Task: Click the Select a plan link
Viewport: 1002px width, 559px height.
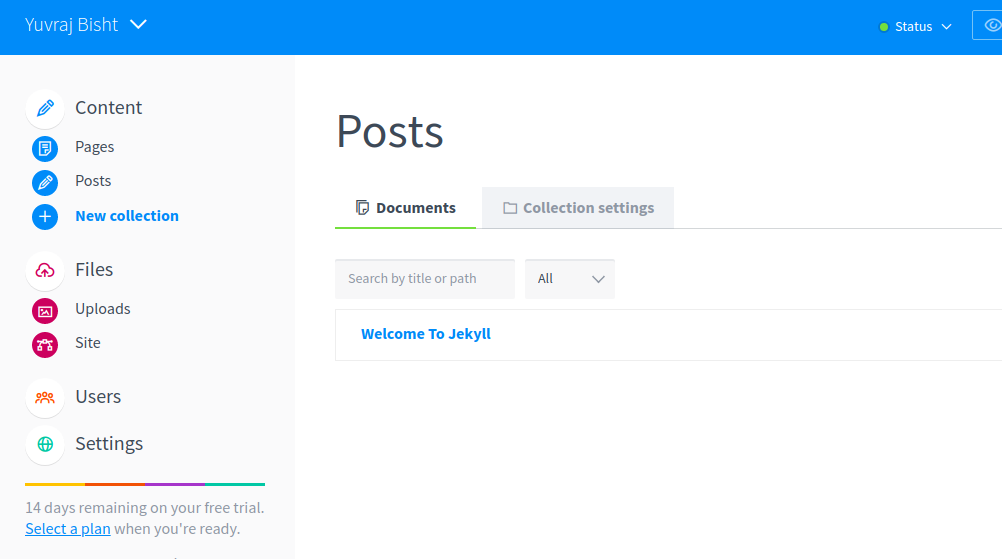Action: coord(68,529)
